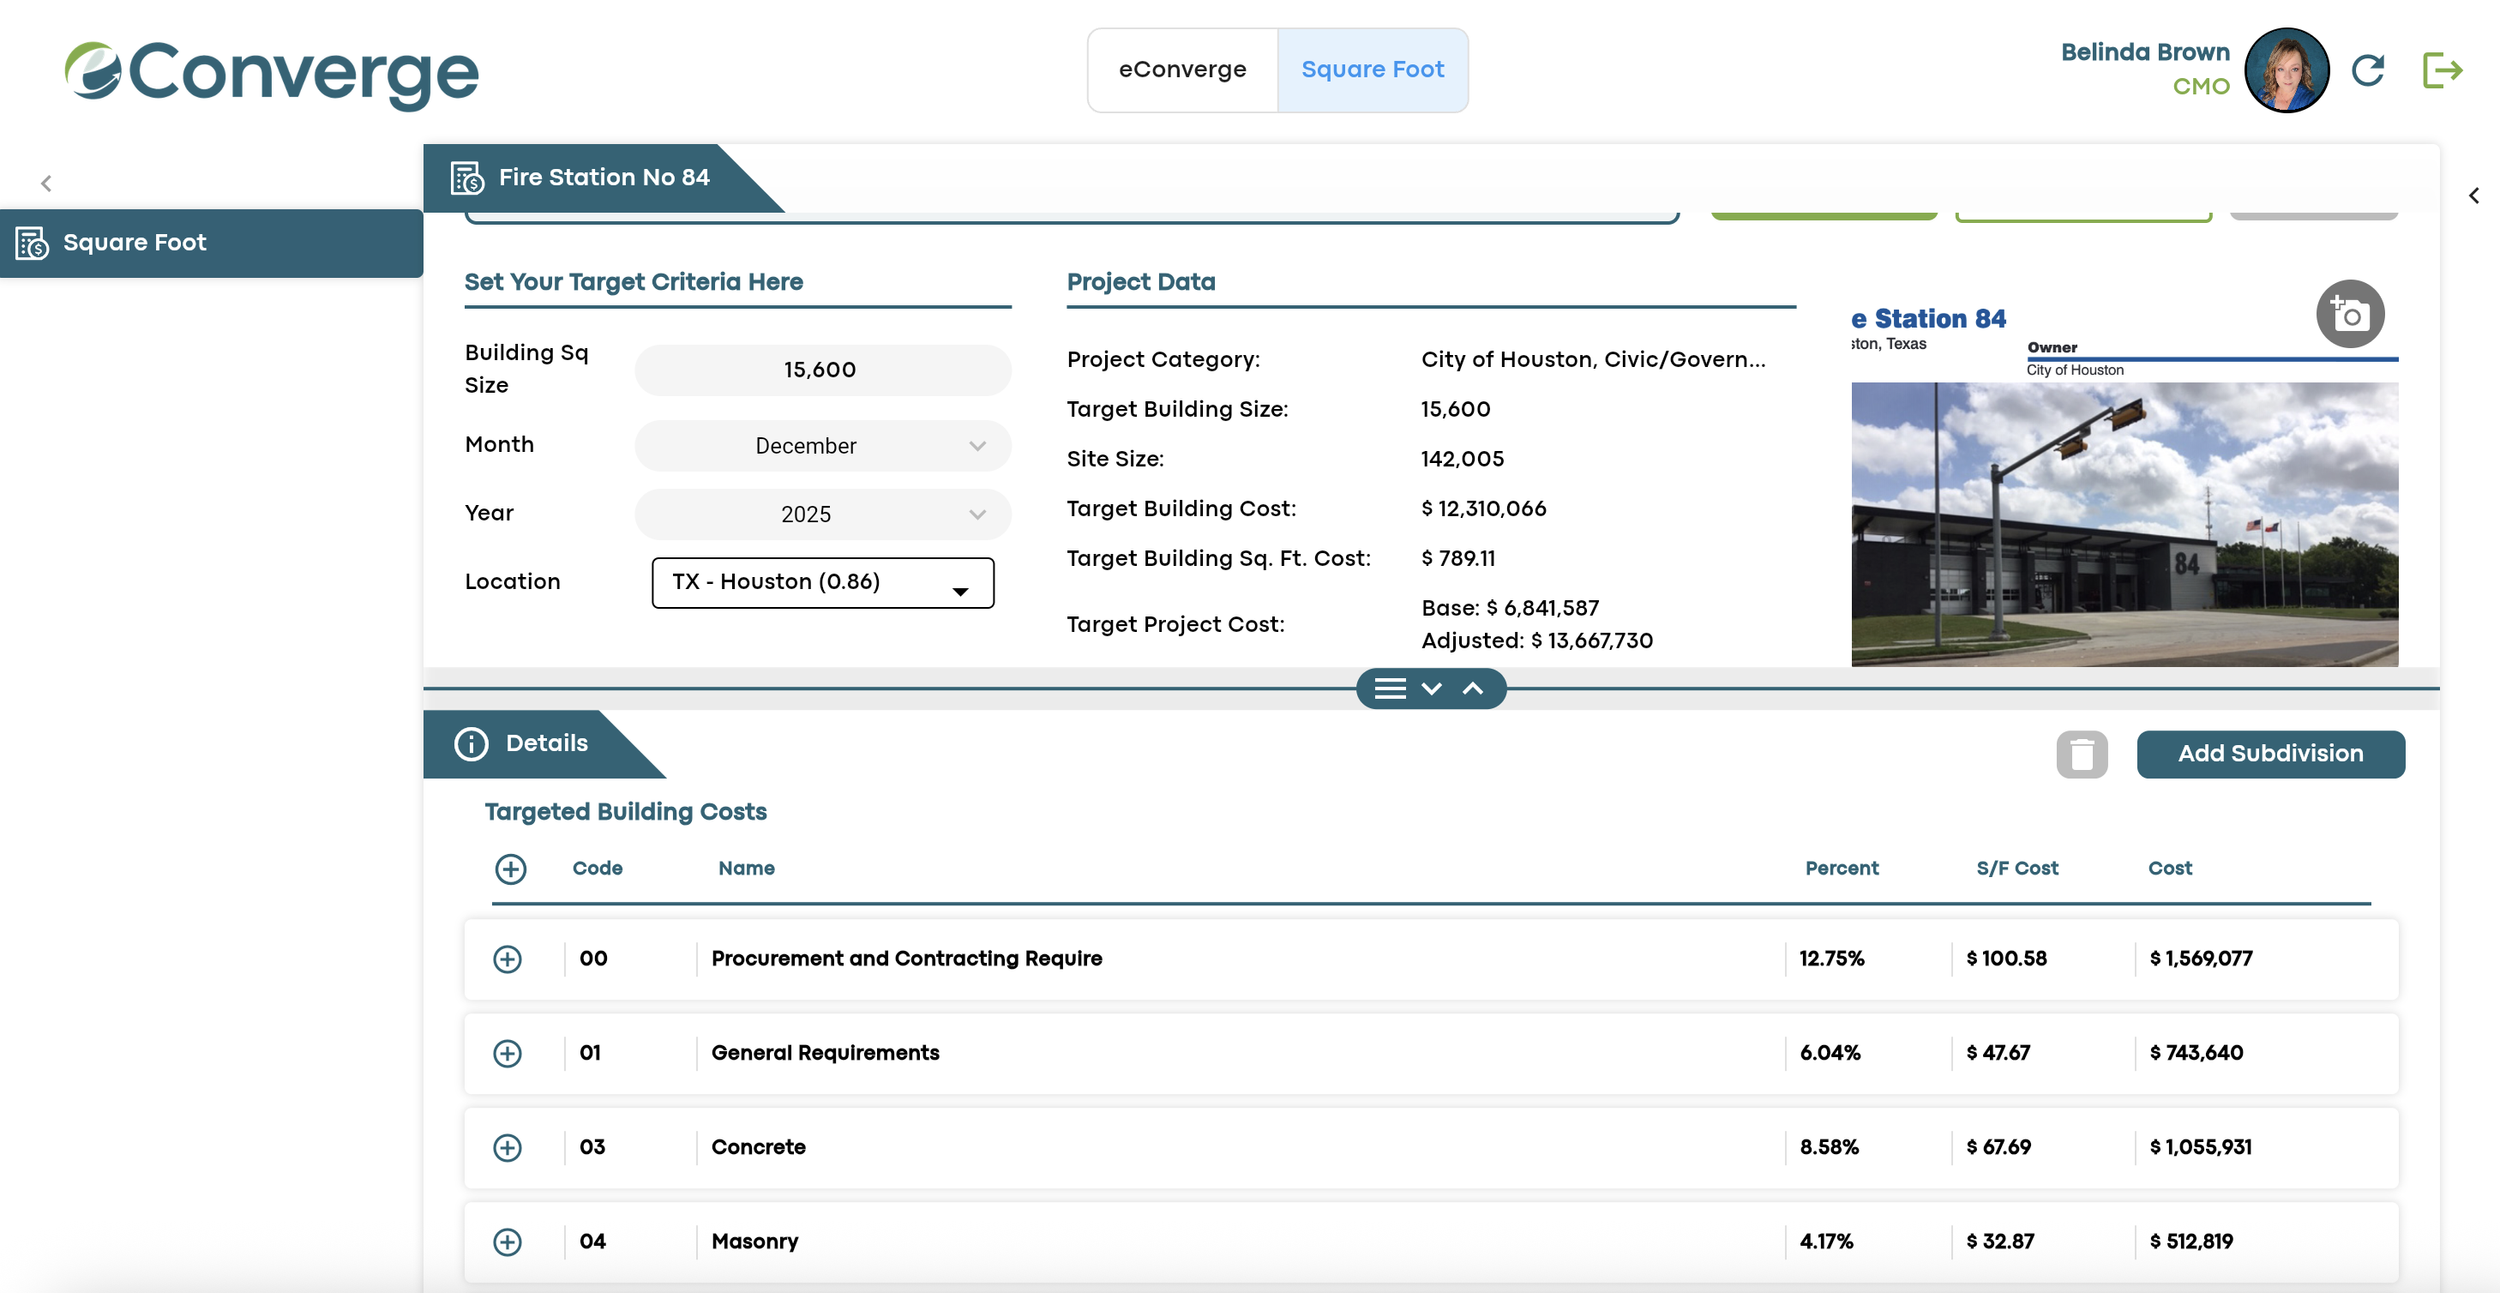2500x1293 pixels.
Task: Click the refresh icon near the user profile
Action: [x=2367, y=70]
